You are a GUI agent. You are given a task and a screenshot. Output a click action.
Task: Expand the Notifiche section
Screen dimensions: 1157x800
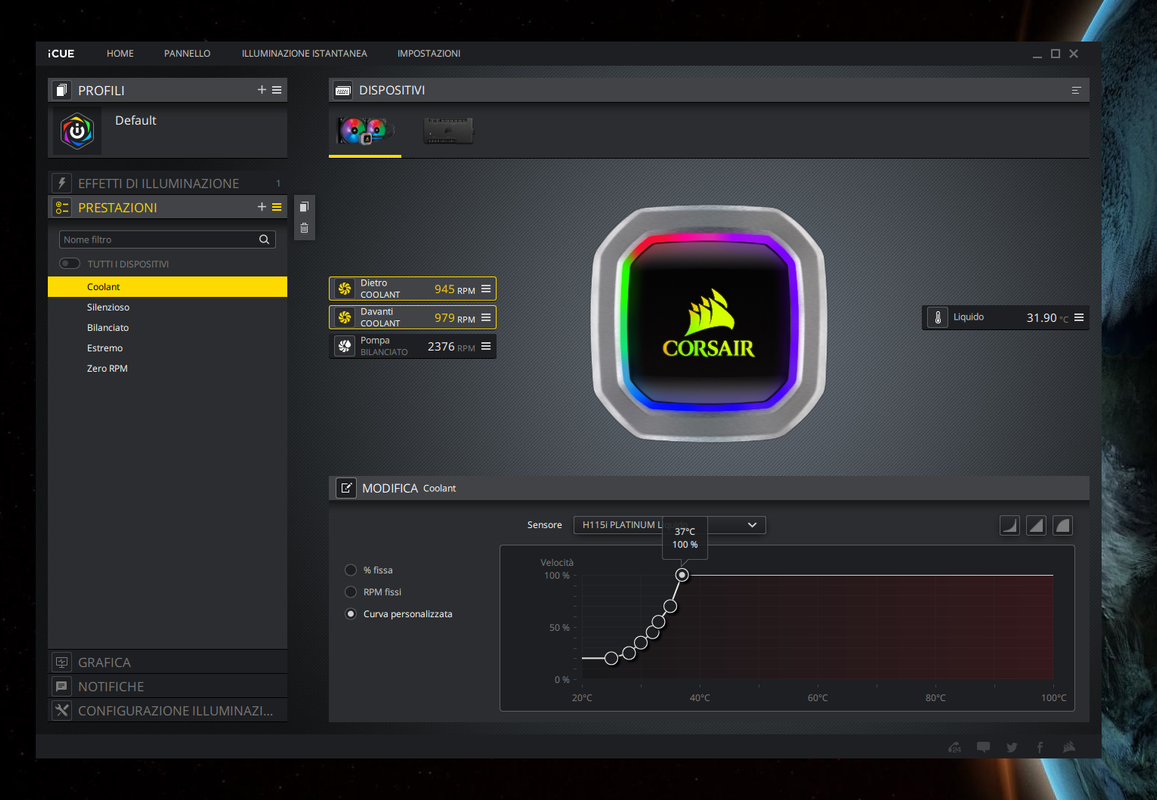pos(167,686)
